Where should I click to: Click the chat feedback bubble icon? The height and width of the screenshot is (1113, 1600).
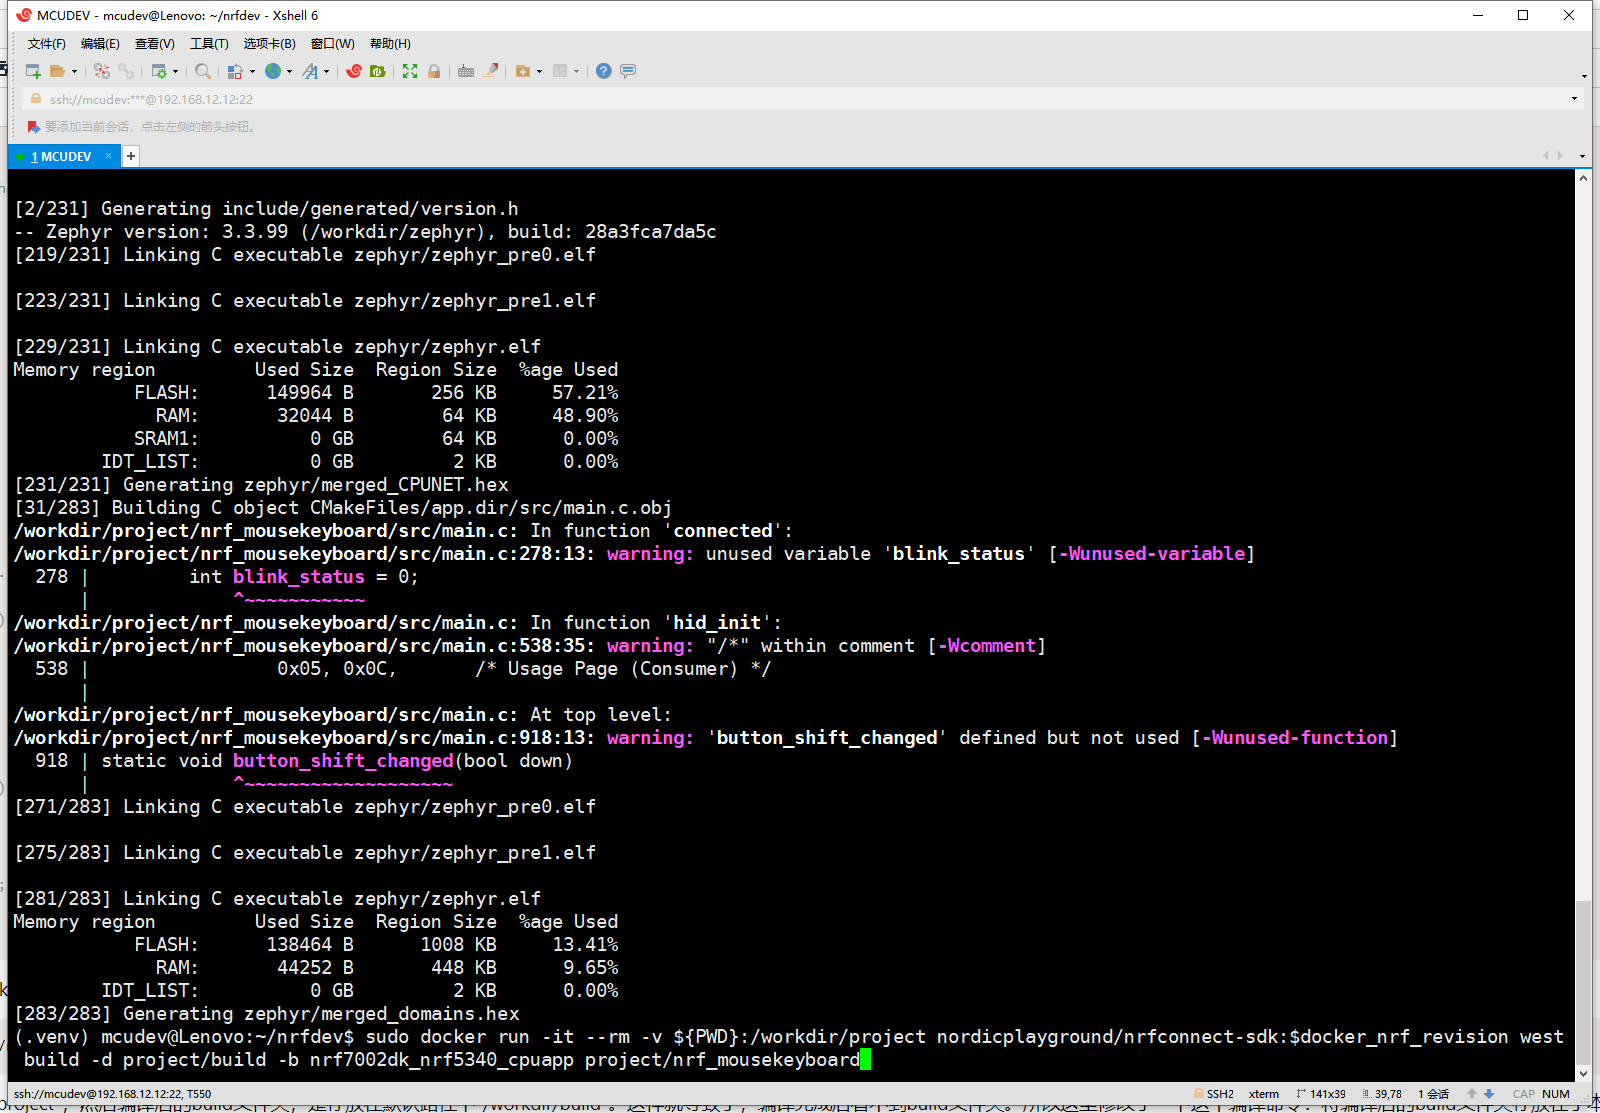coord(628,71)
